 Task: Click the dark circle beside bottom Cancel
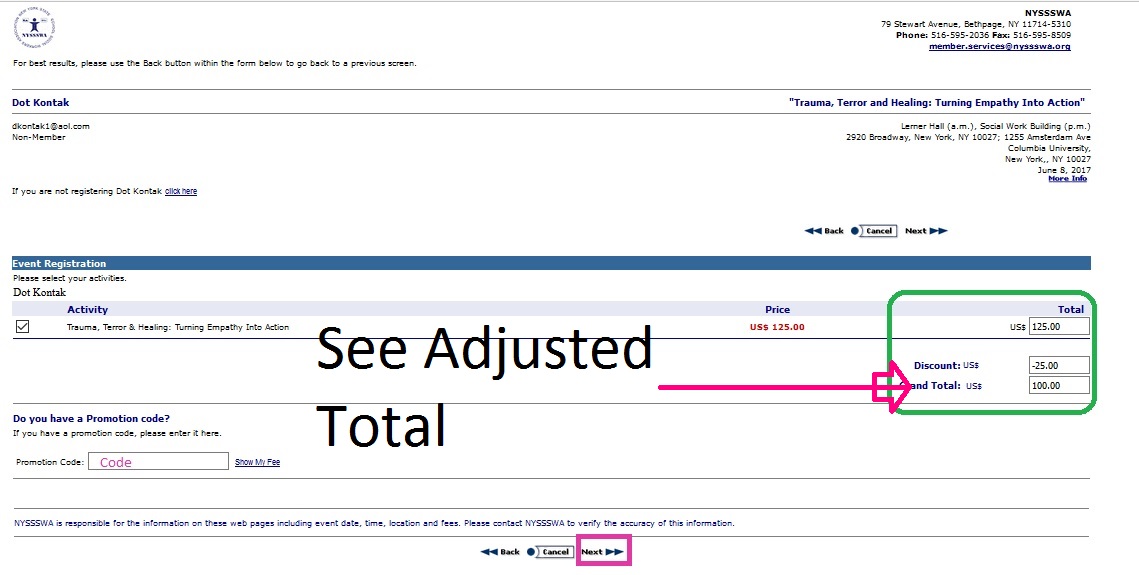click(531, 552)
